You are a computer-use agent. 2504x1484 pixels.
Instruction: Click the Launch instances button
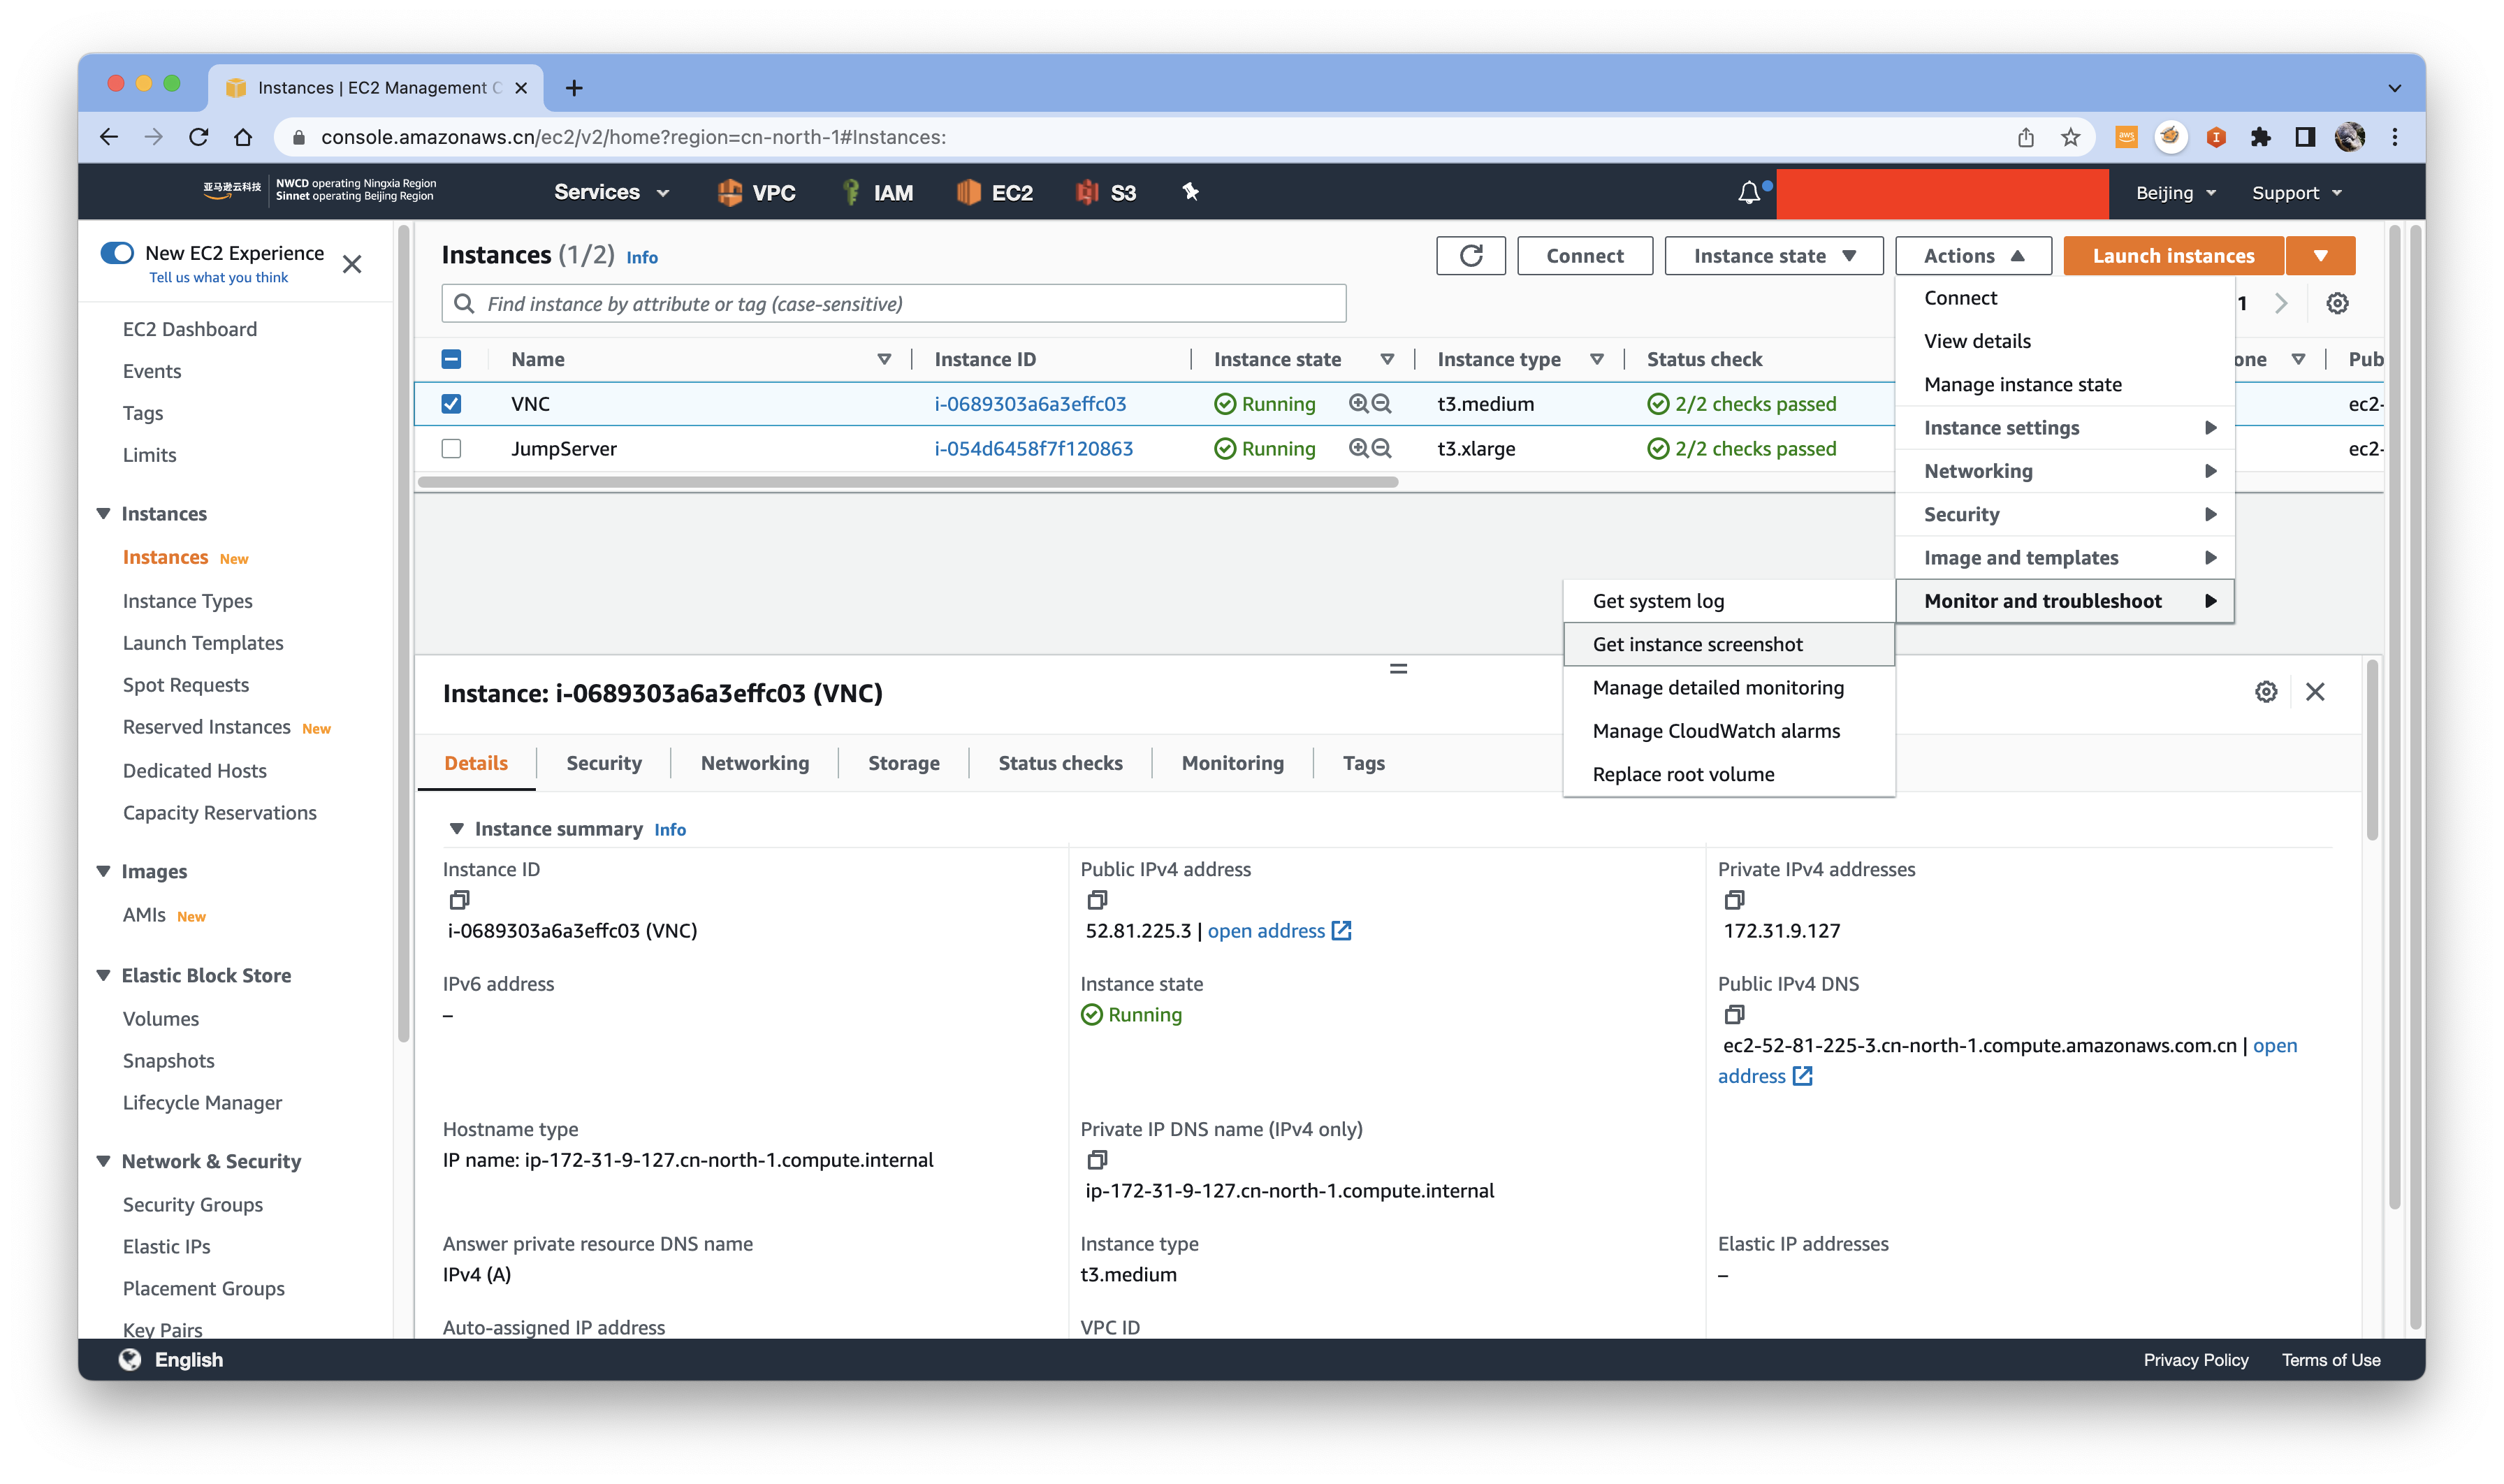(2173, 256)
